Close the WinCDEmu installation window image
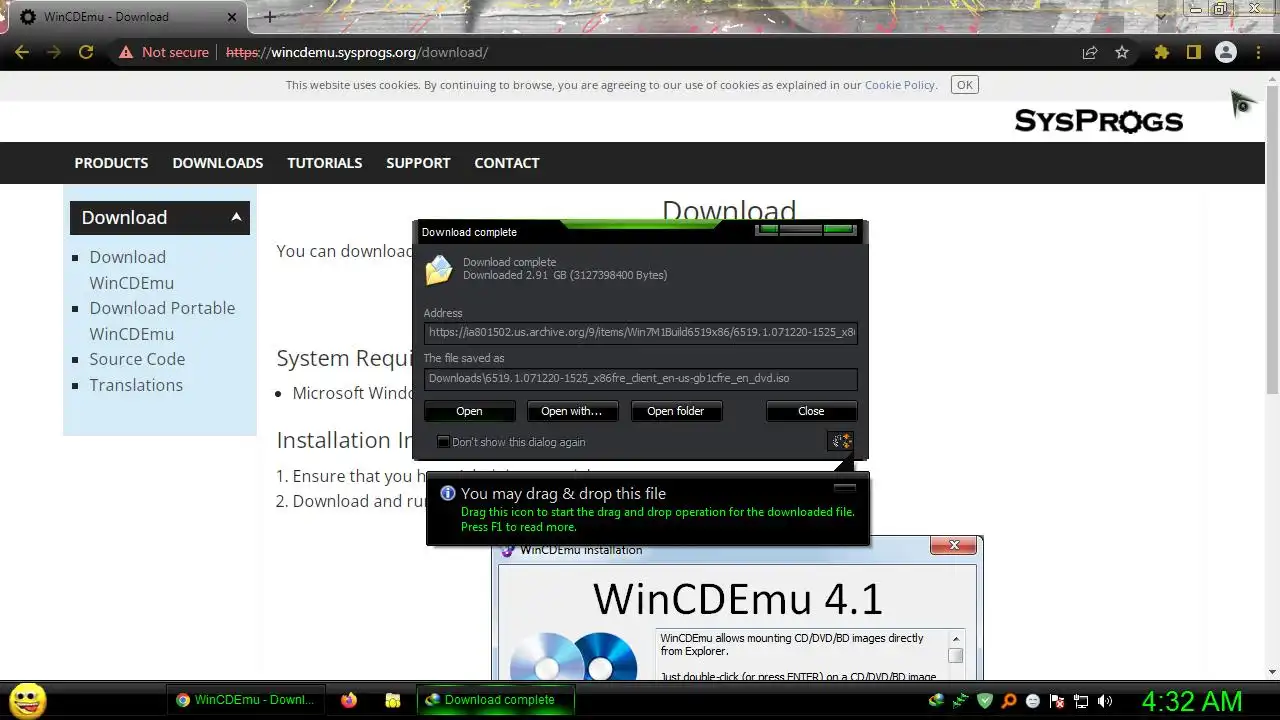Screen dimensions: 1280x720 (x=954, y=545)
